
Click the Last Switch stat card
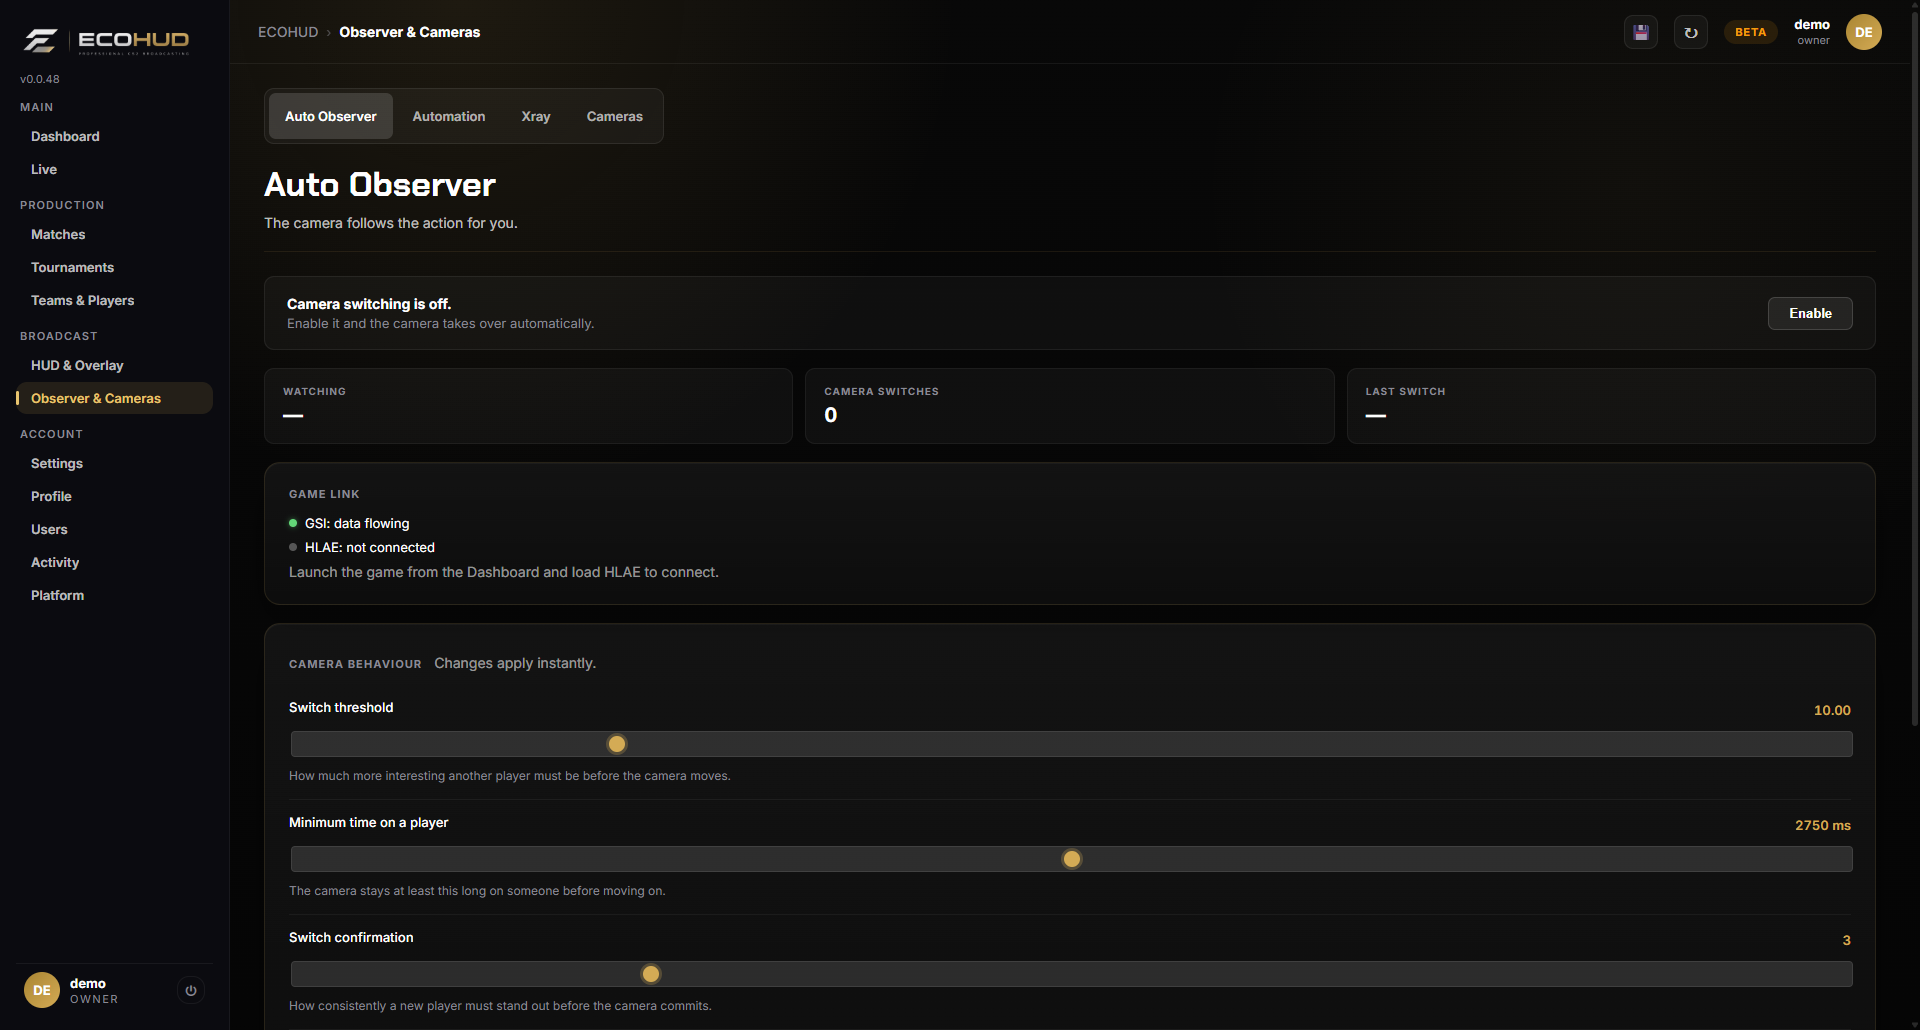coord(1610,406)
